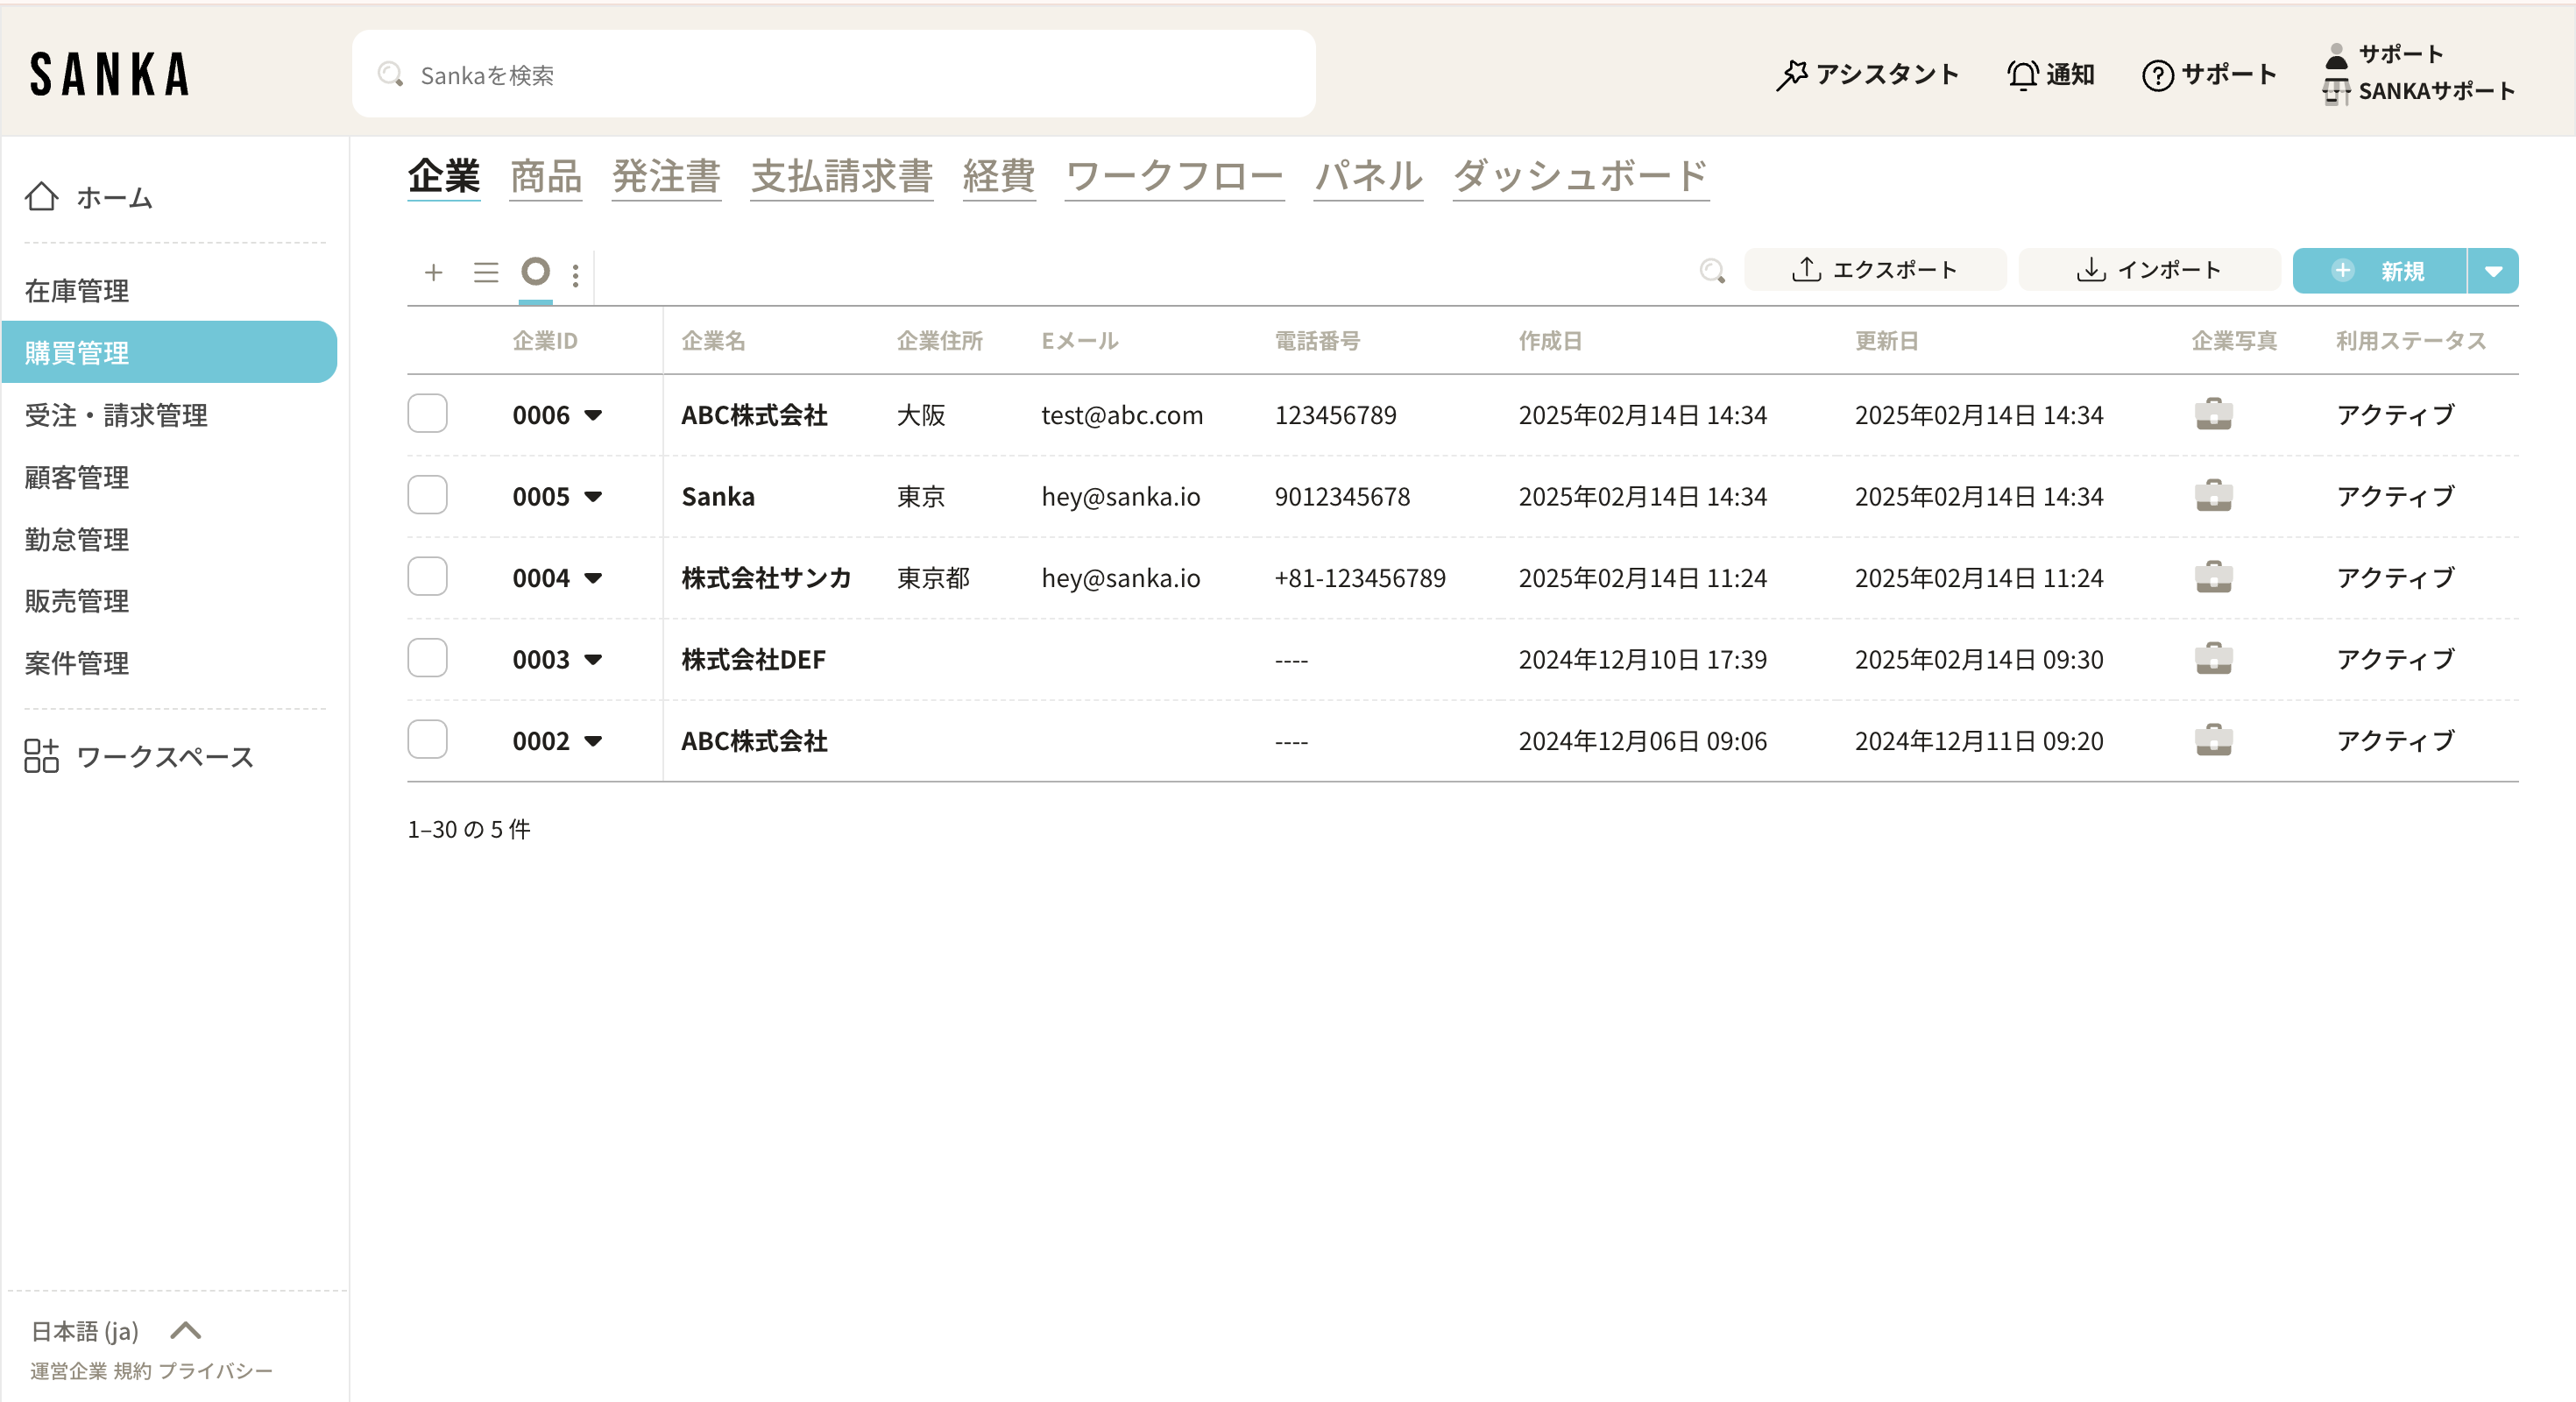Image resolution: width=2576 pixels, height=1402 pixels.
Task: Check the checkbox for company 0006
Action: [x=427, y=414]
